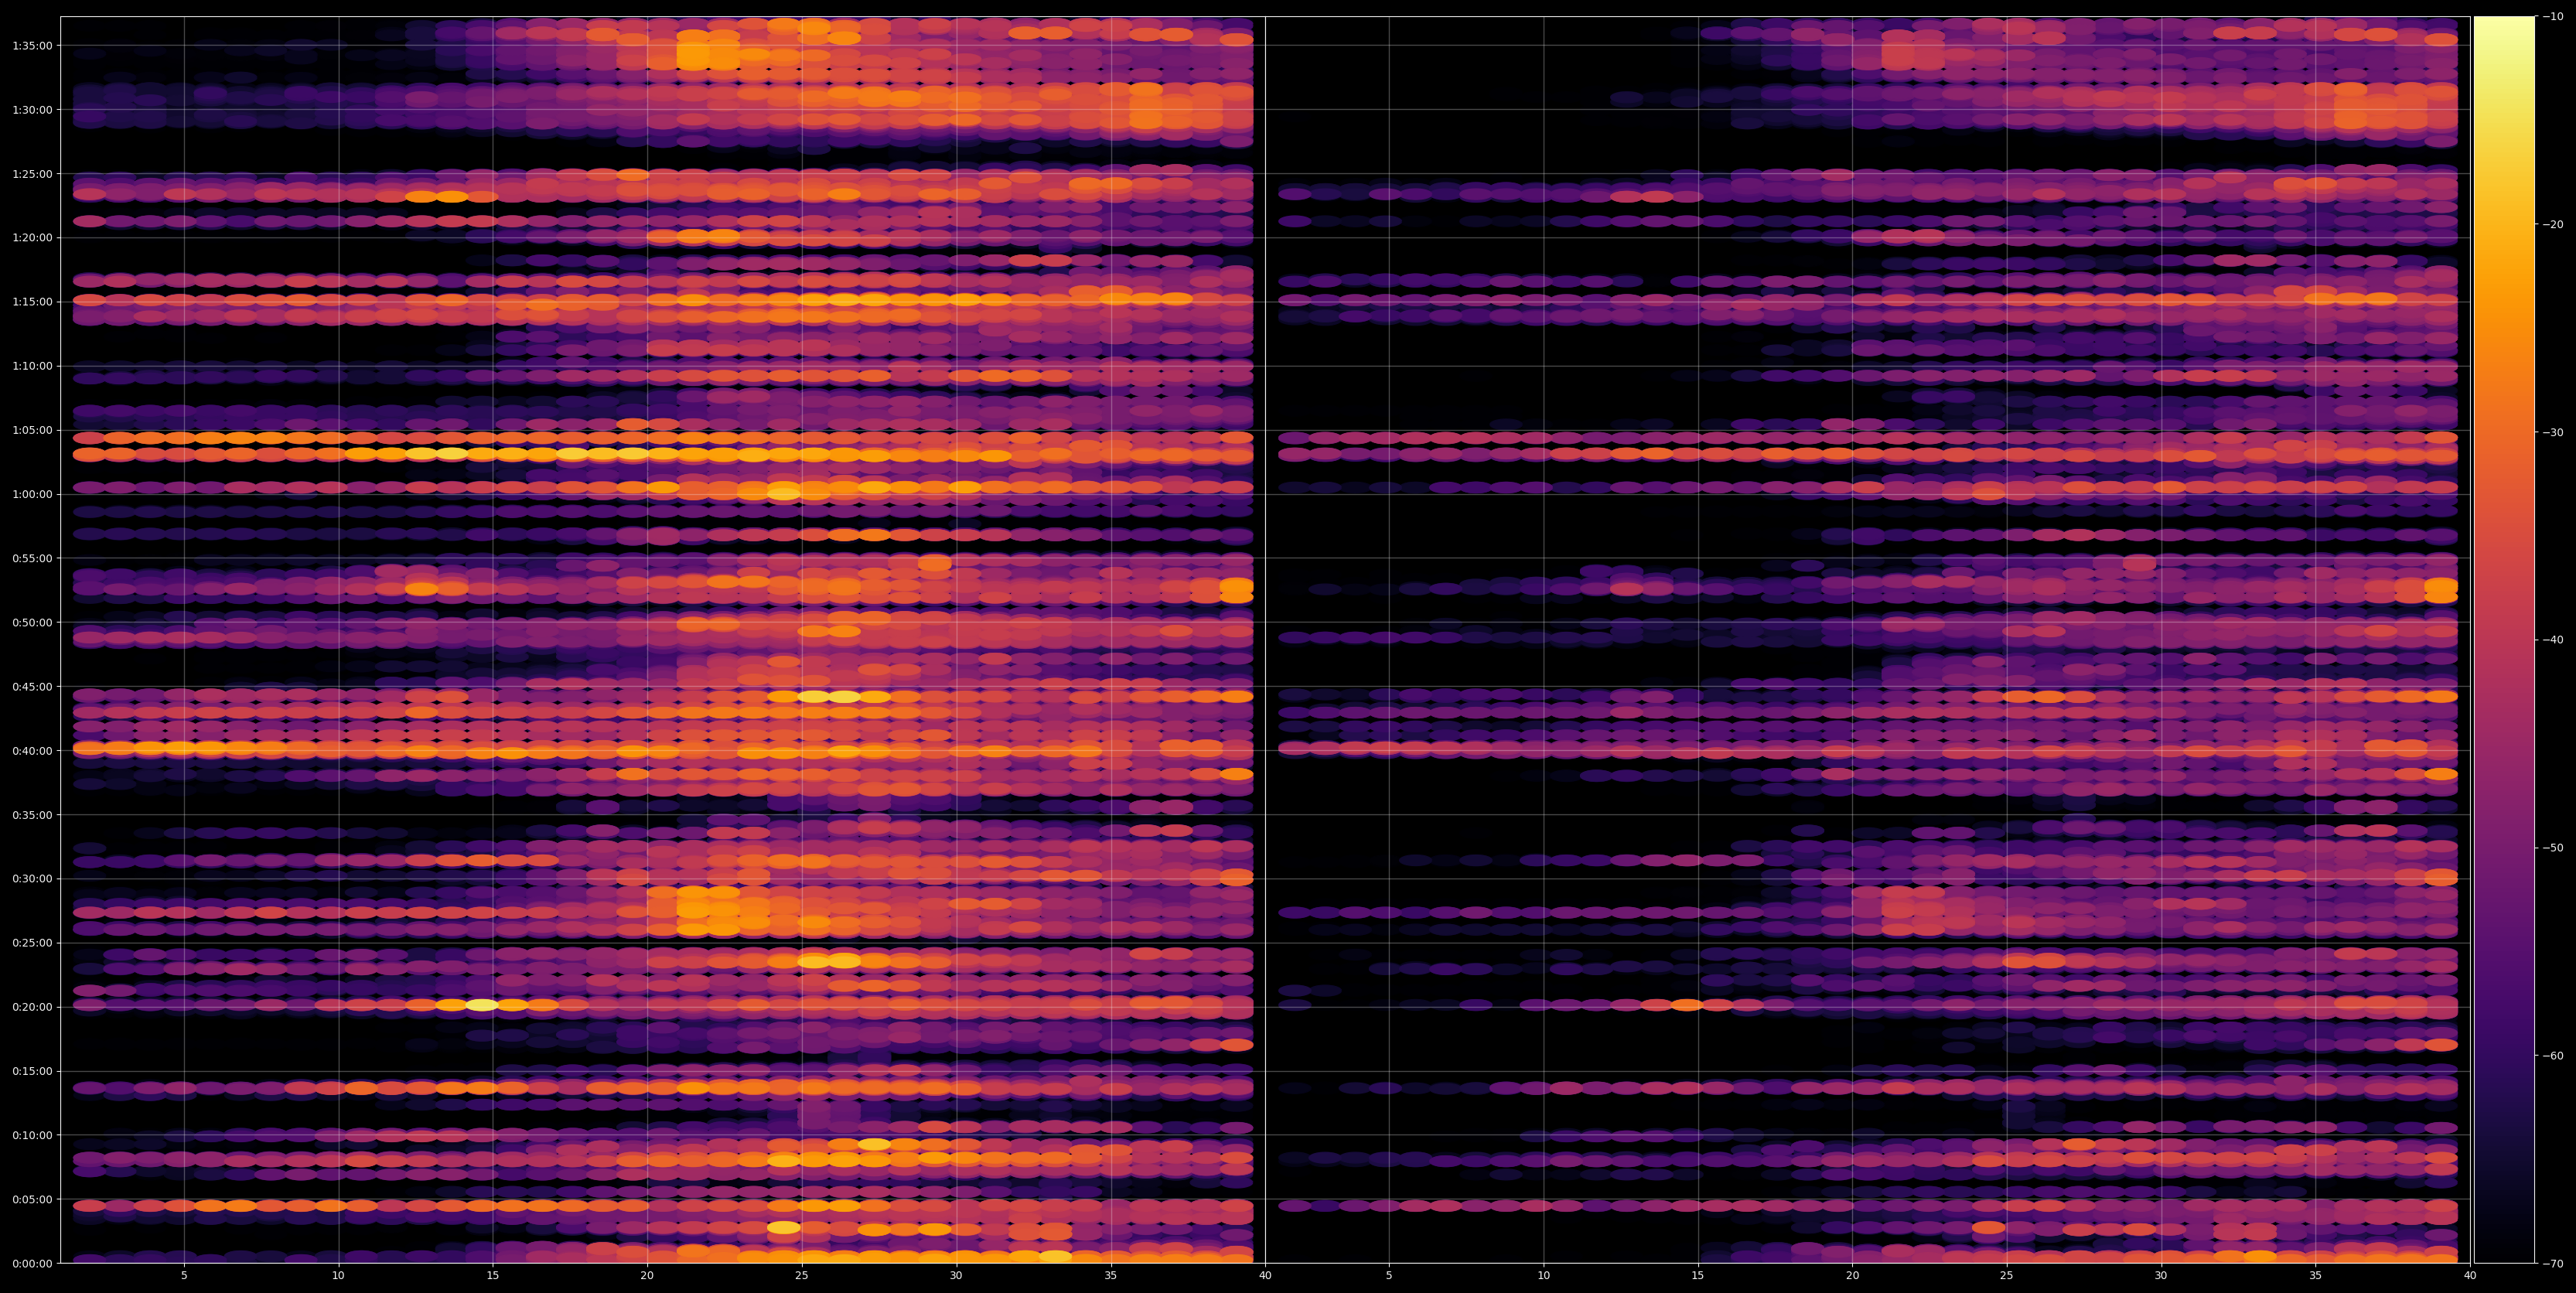Click the 0:35:00 y-axis time label
The image size is (2576, 1293).
click(32, 815)
